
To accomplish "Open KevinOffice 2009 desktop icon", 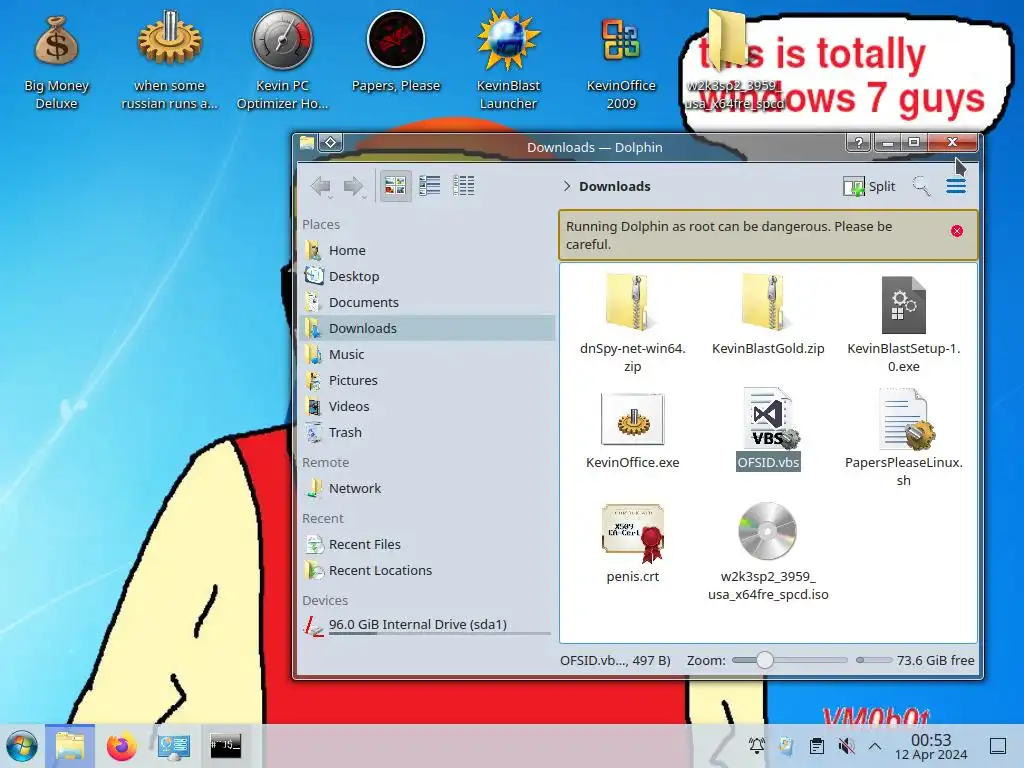I will click(621, 63).
